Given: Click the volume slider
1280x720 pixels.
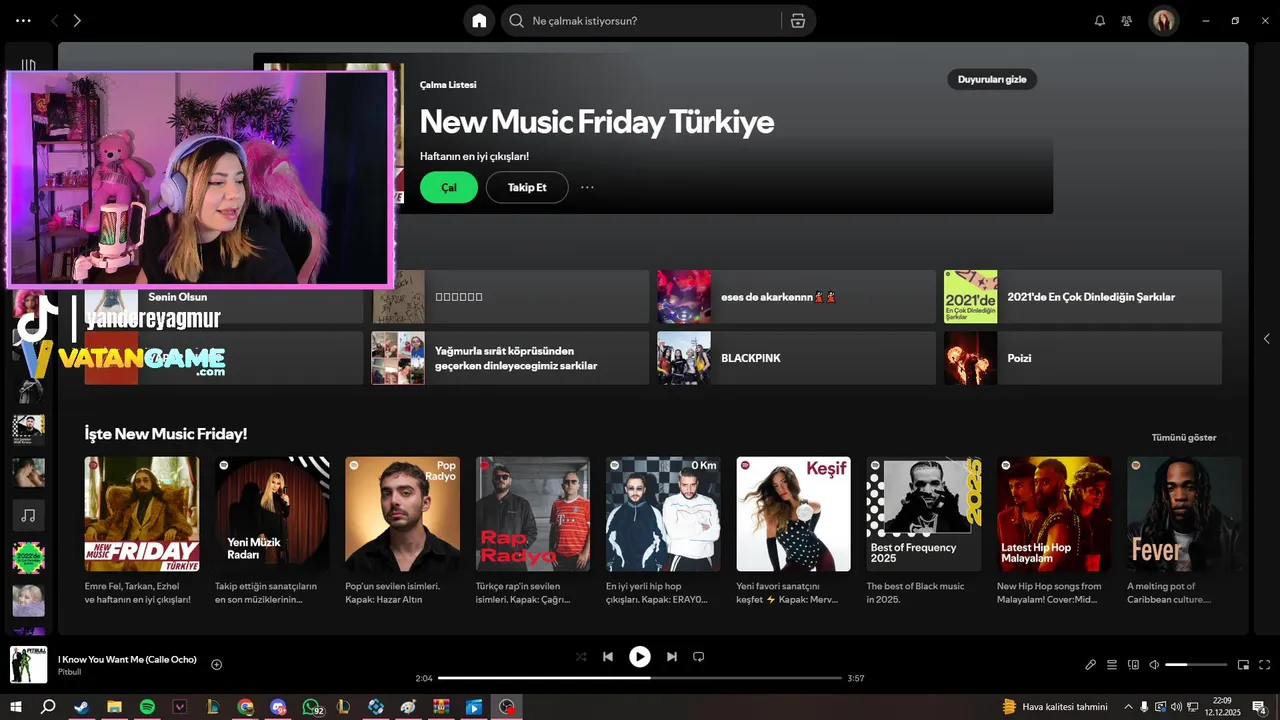Looking at the screenshot, I should click(1196, 664).
